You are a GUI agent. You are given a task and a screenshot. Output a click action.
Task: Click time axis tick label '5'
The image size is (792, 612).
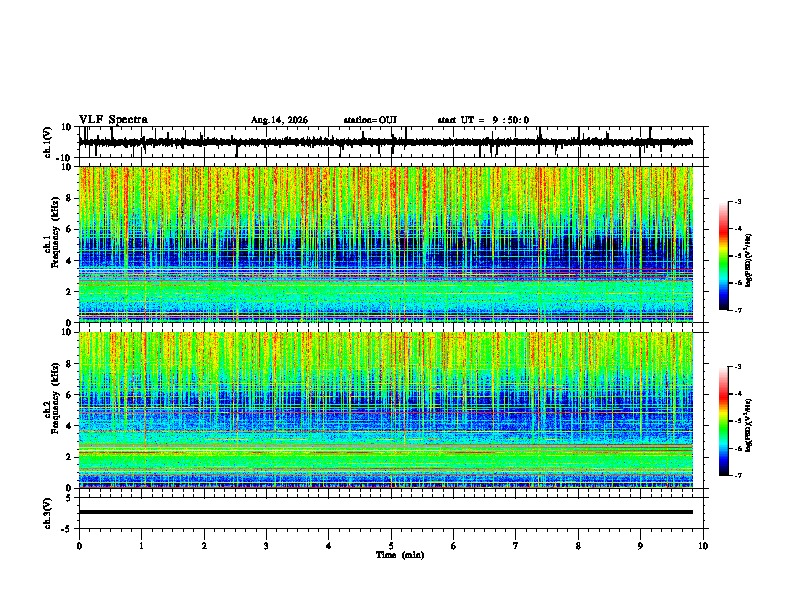click(x=391, y=546)
